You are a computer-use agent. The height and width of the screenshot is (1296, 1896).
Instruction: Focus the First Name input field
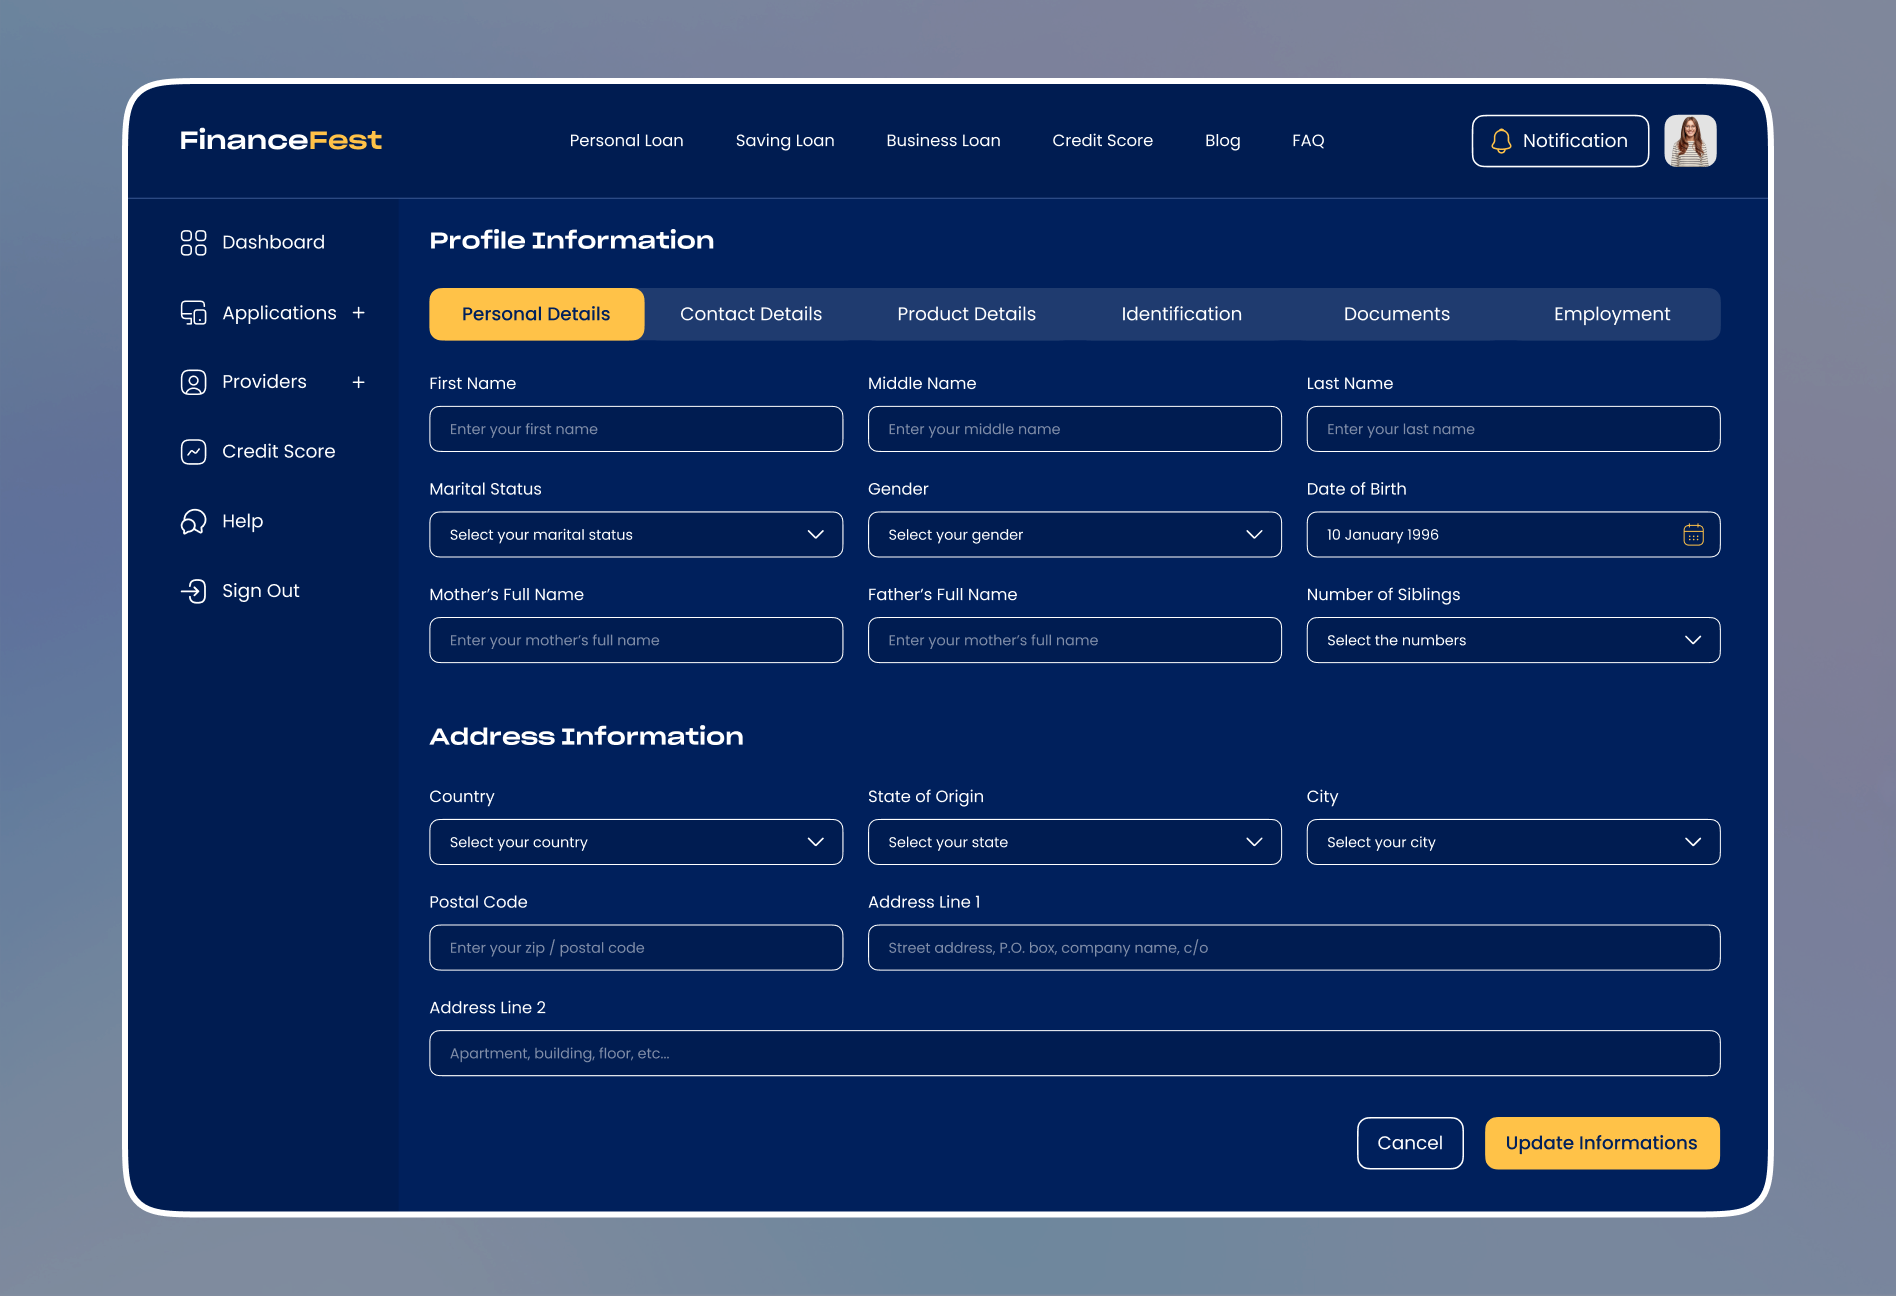[x=636, y=429]
